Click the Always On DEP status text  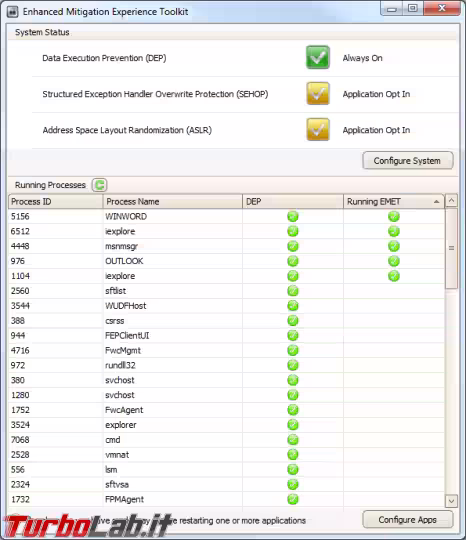[362, 58]
